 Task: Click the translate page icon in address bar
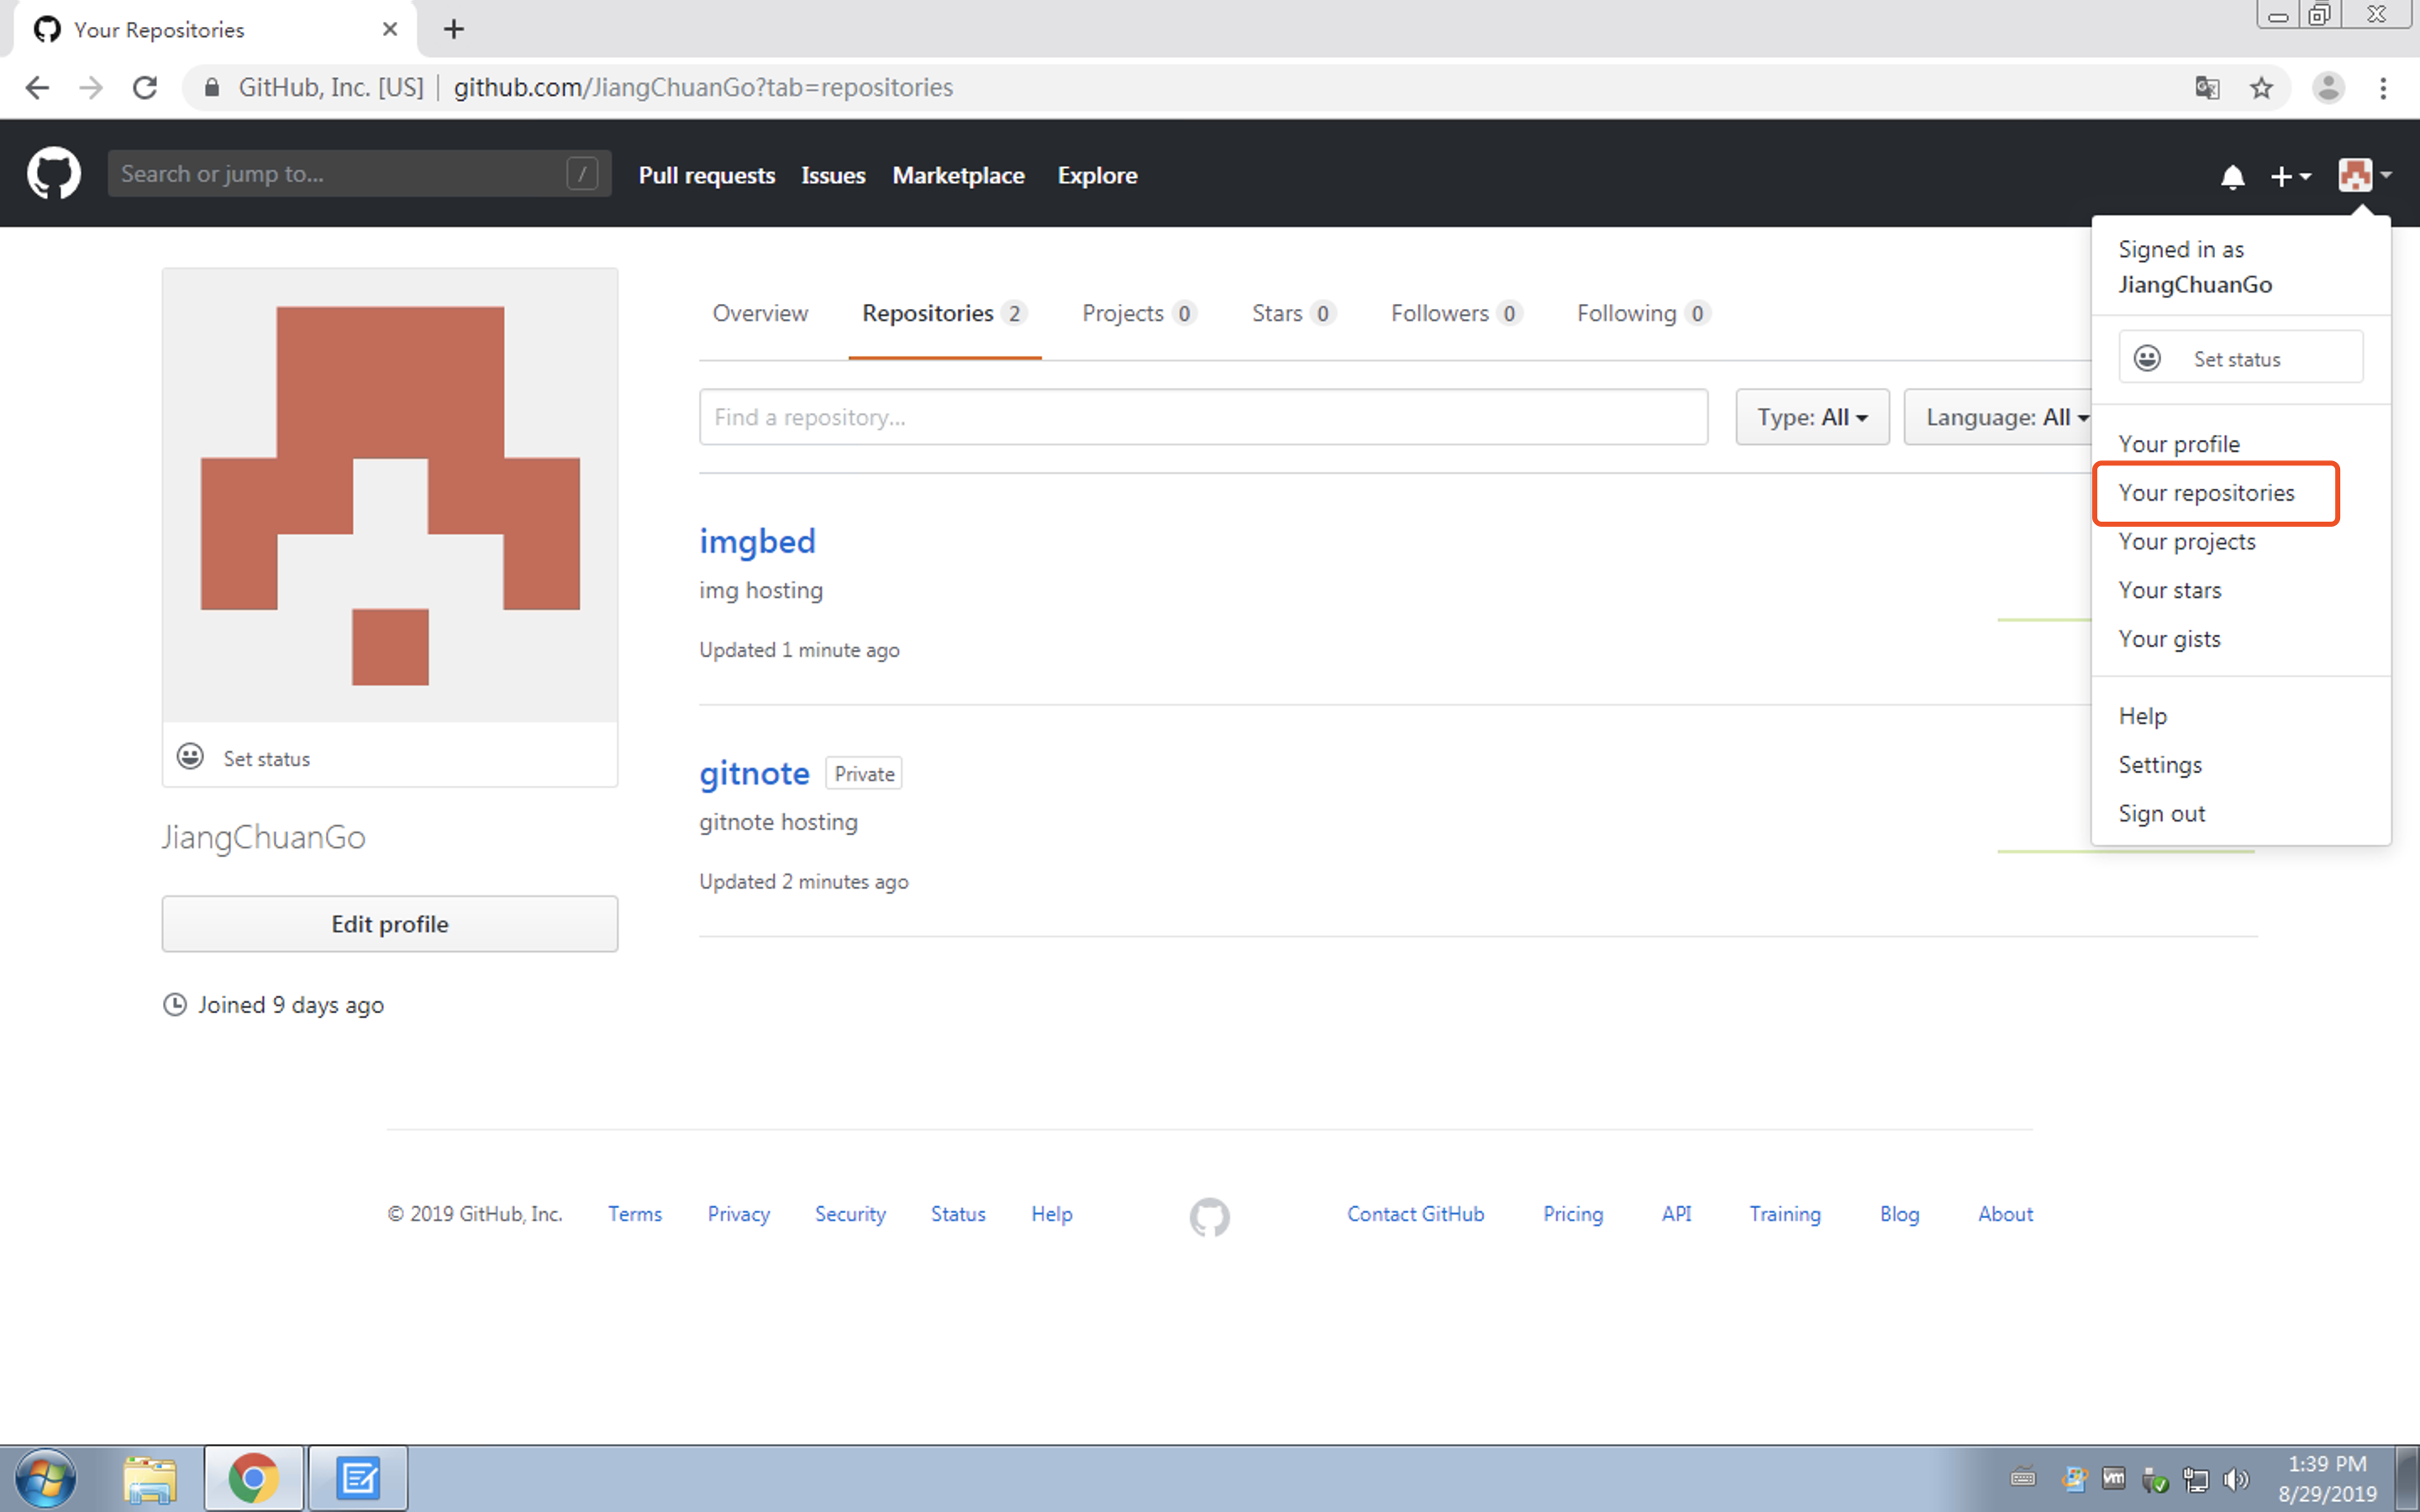tap(2207, 88)
